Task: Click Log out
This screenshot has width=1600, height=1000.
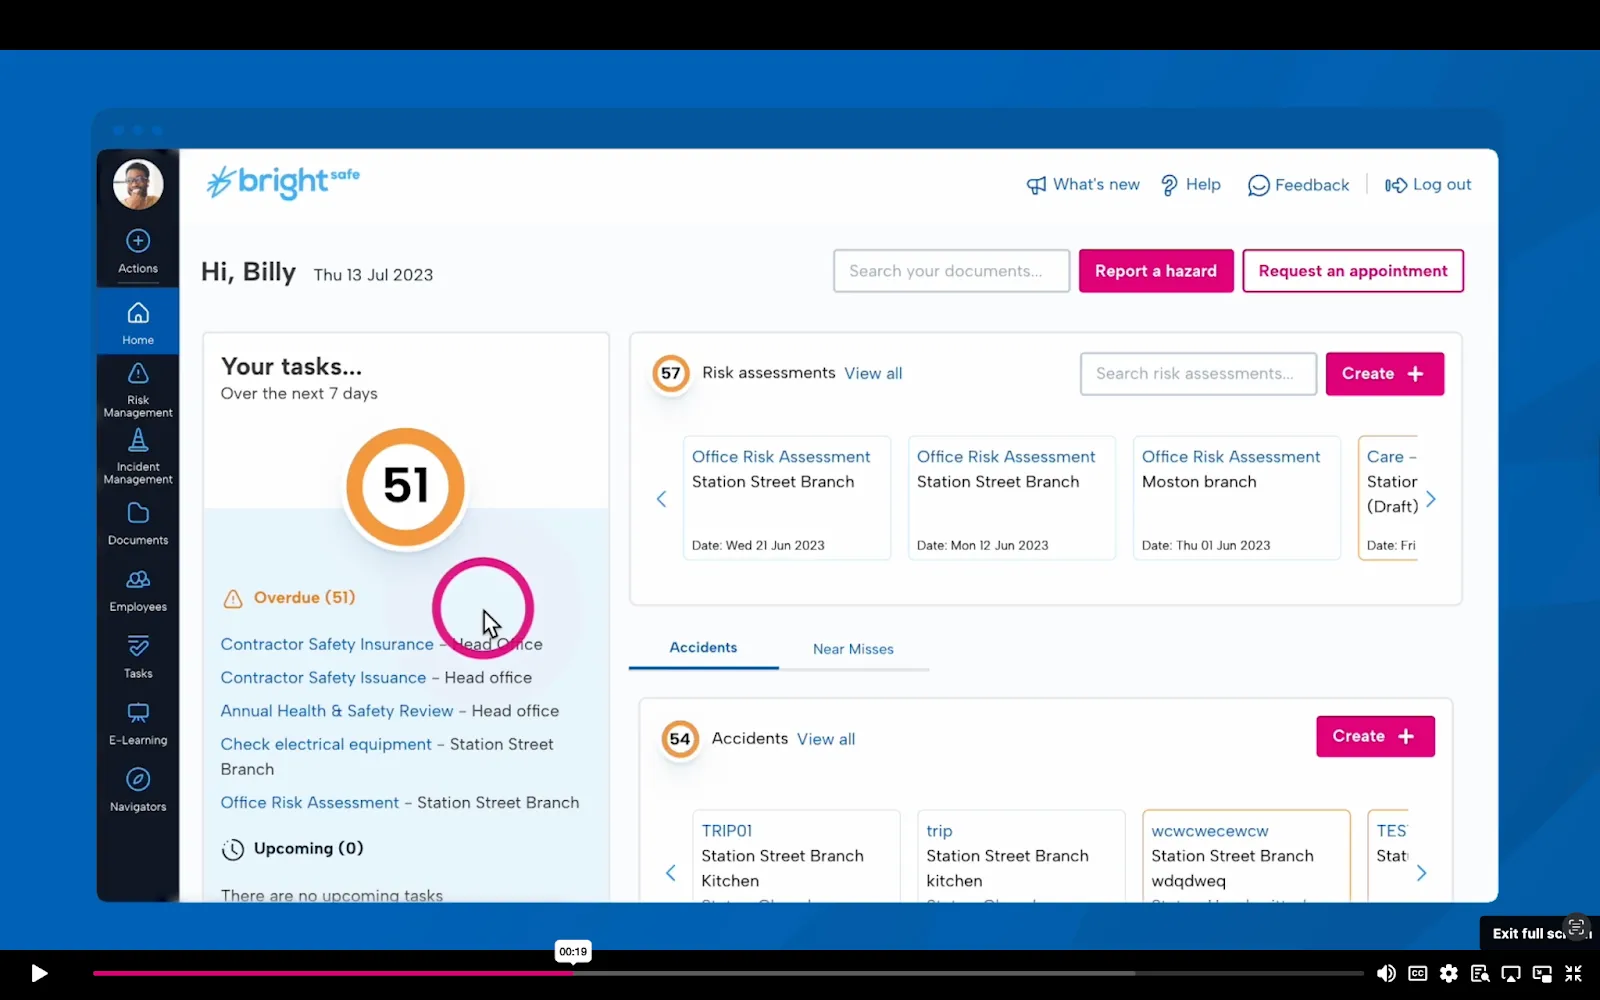Action: 1428,185
